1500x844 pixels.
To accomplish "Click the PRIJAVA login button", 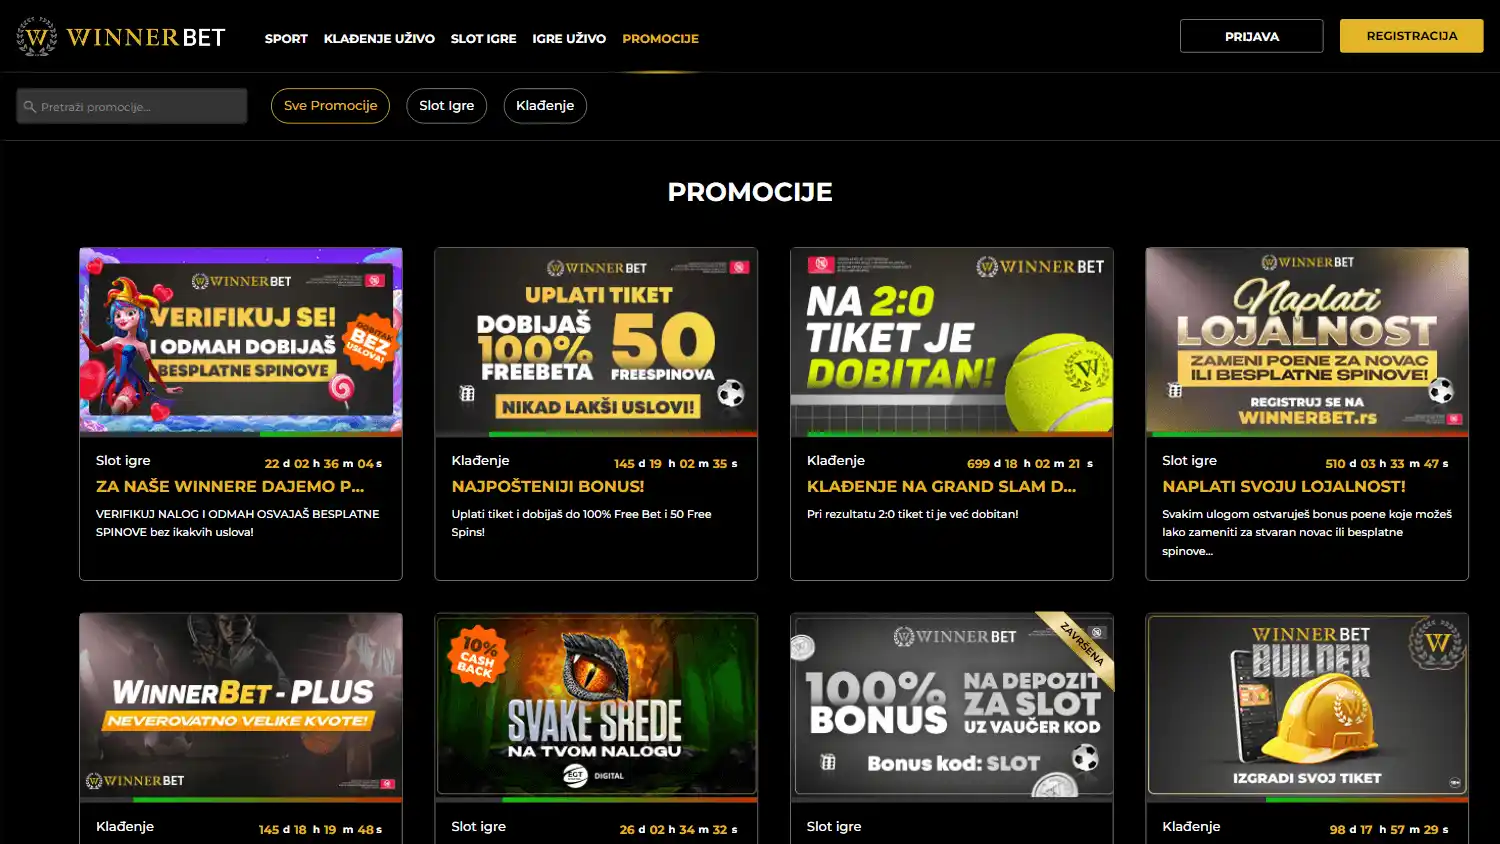I will point(1251,36).
